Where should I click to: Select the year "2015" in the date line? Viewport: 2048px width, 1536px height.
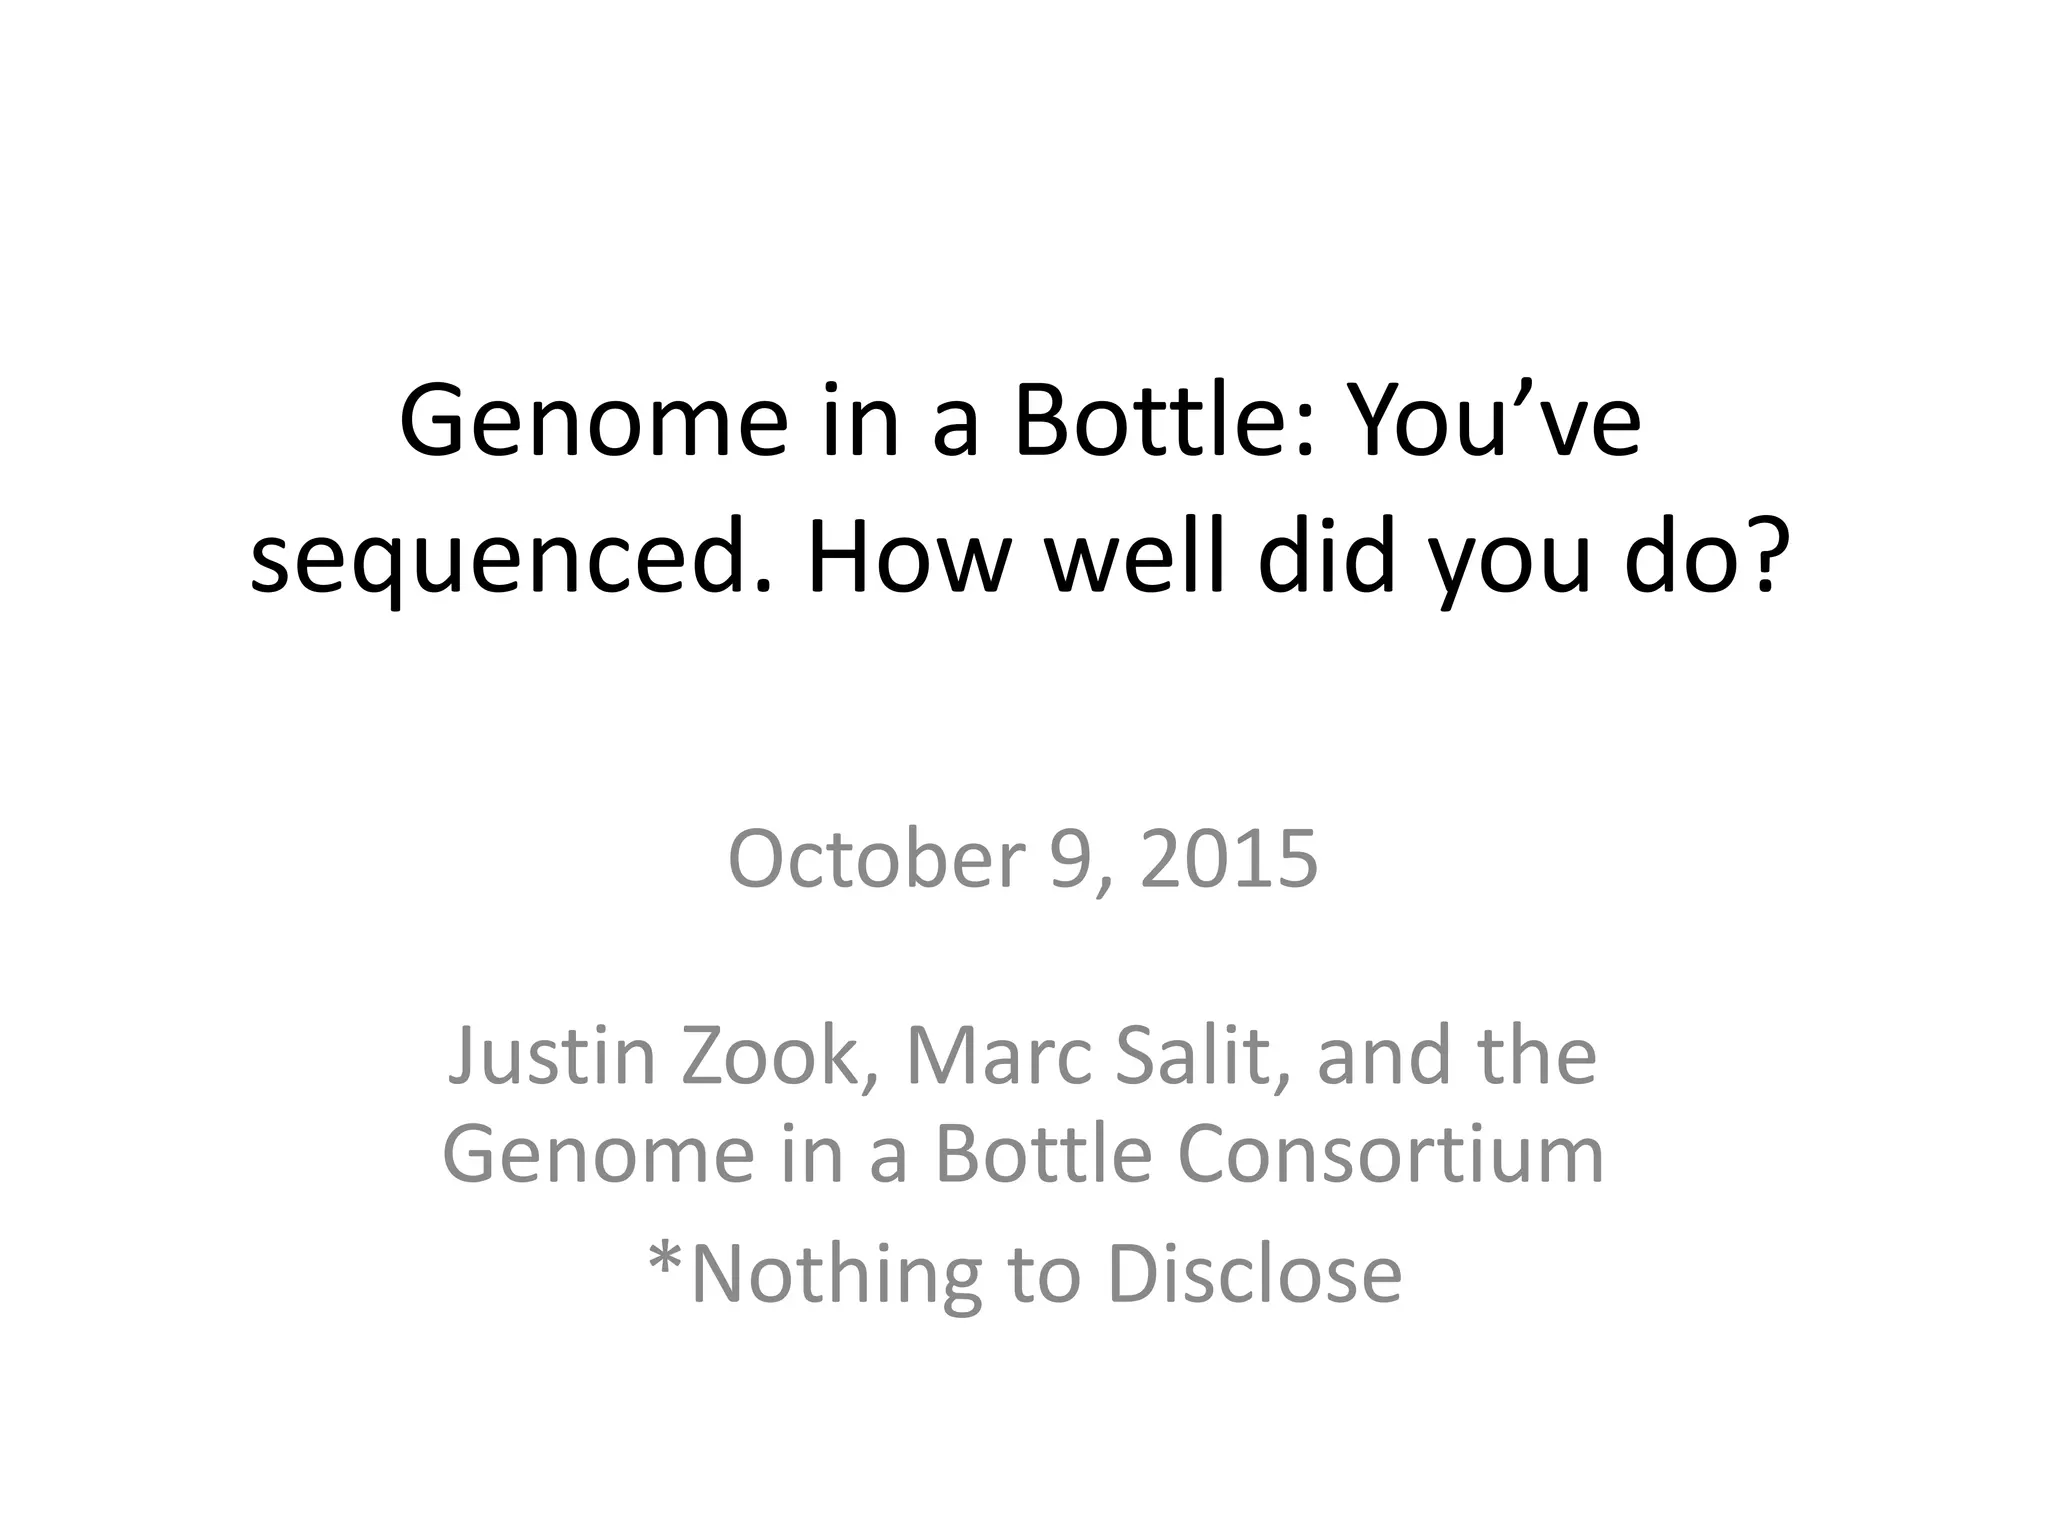(x=1229, y=859)
